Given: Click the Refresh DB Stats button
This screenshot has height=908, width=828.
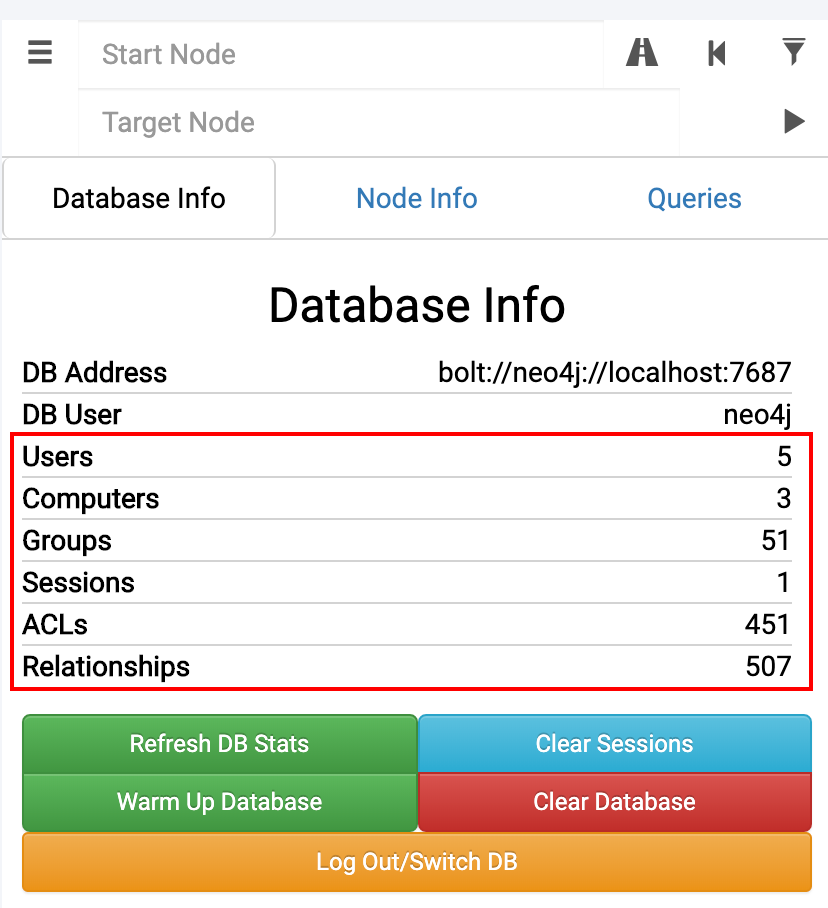Looking at the screenshot, I should point(219,744).
